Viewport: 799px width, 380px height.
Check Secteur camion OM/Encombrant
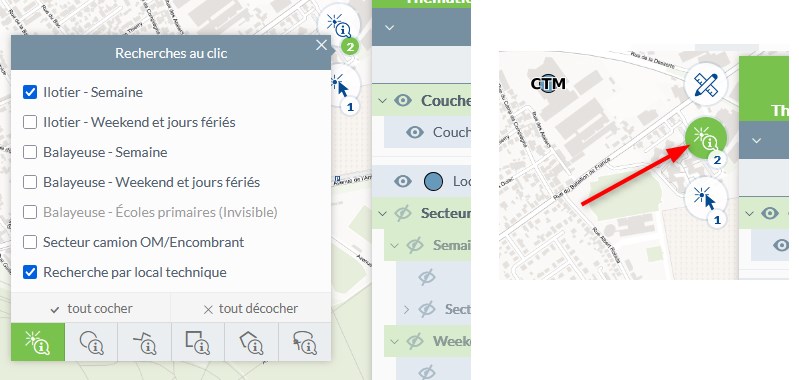coord(30,242)
